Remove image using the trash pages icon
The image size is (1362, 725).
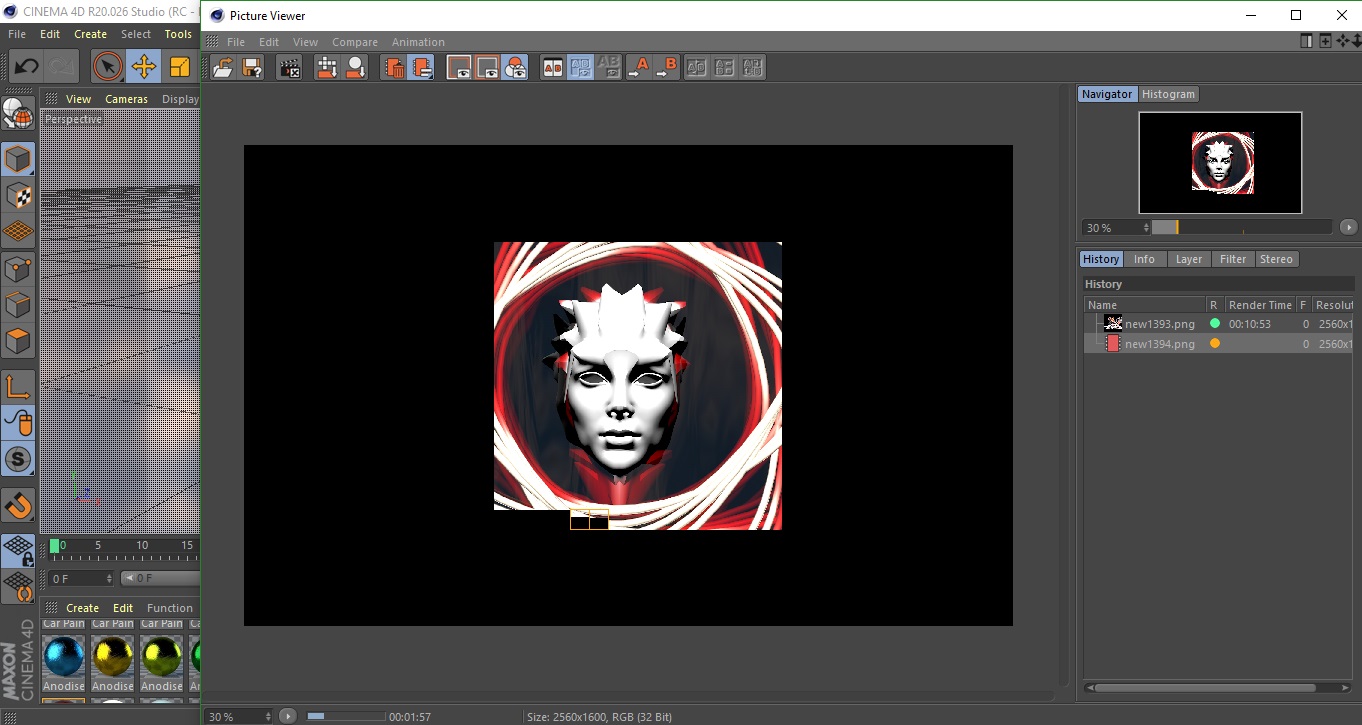coord(394,68)
